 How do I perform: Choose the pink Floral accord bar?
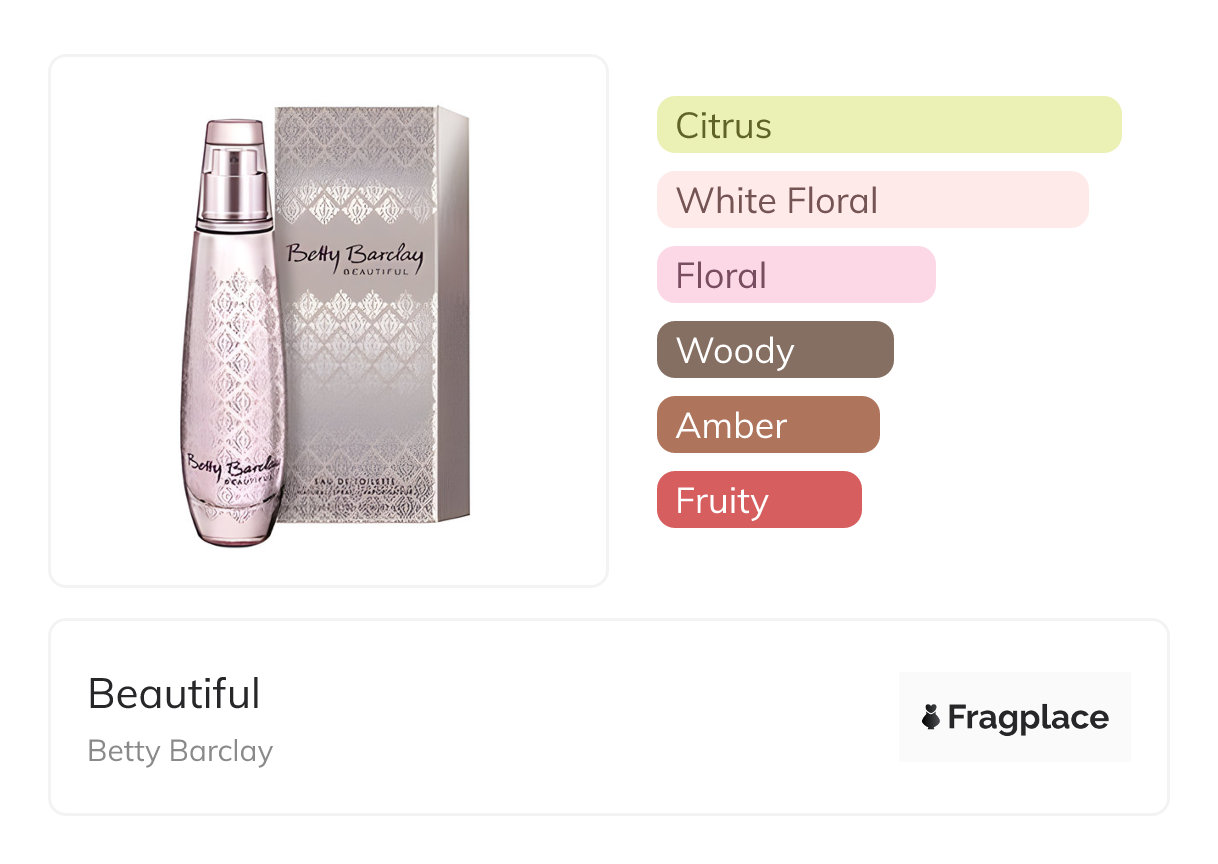point(795,275)
